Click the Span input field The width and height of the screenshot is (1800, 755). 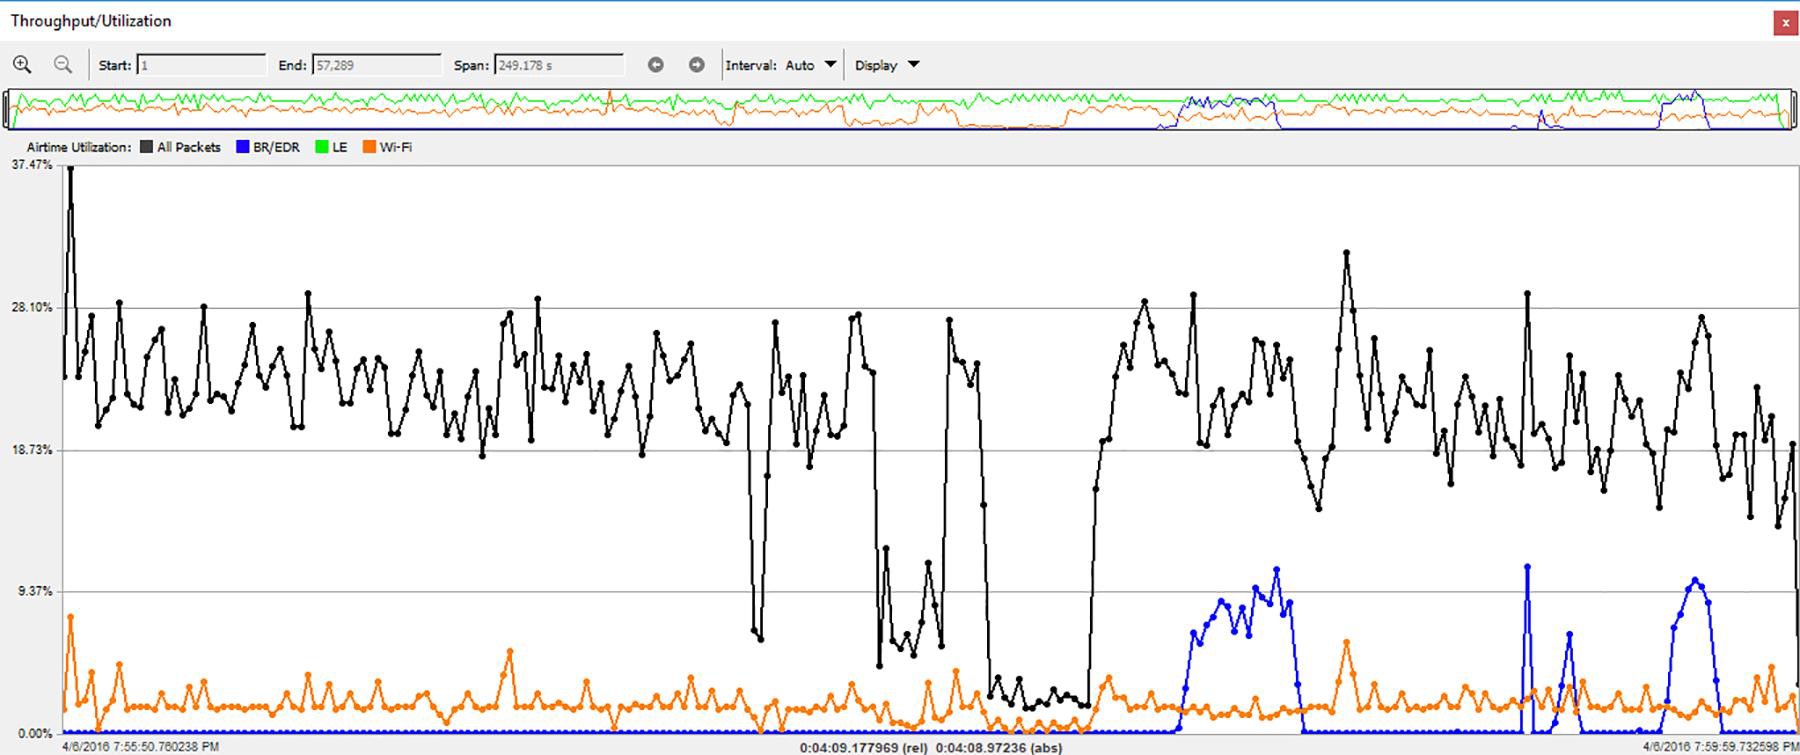pyautogui.click(x=559, y=65)
